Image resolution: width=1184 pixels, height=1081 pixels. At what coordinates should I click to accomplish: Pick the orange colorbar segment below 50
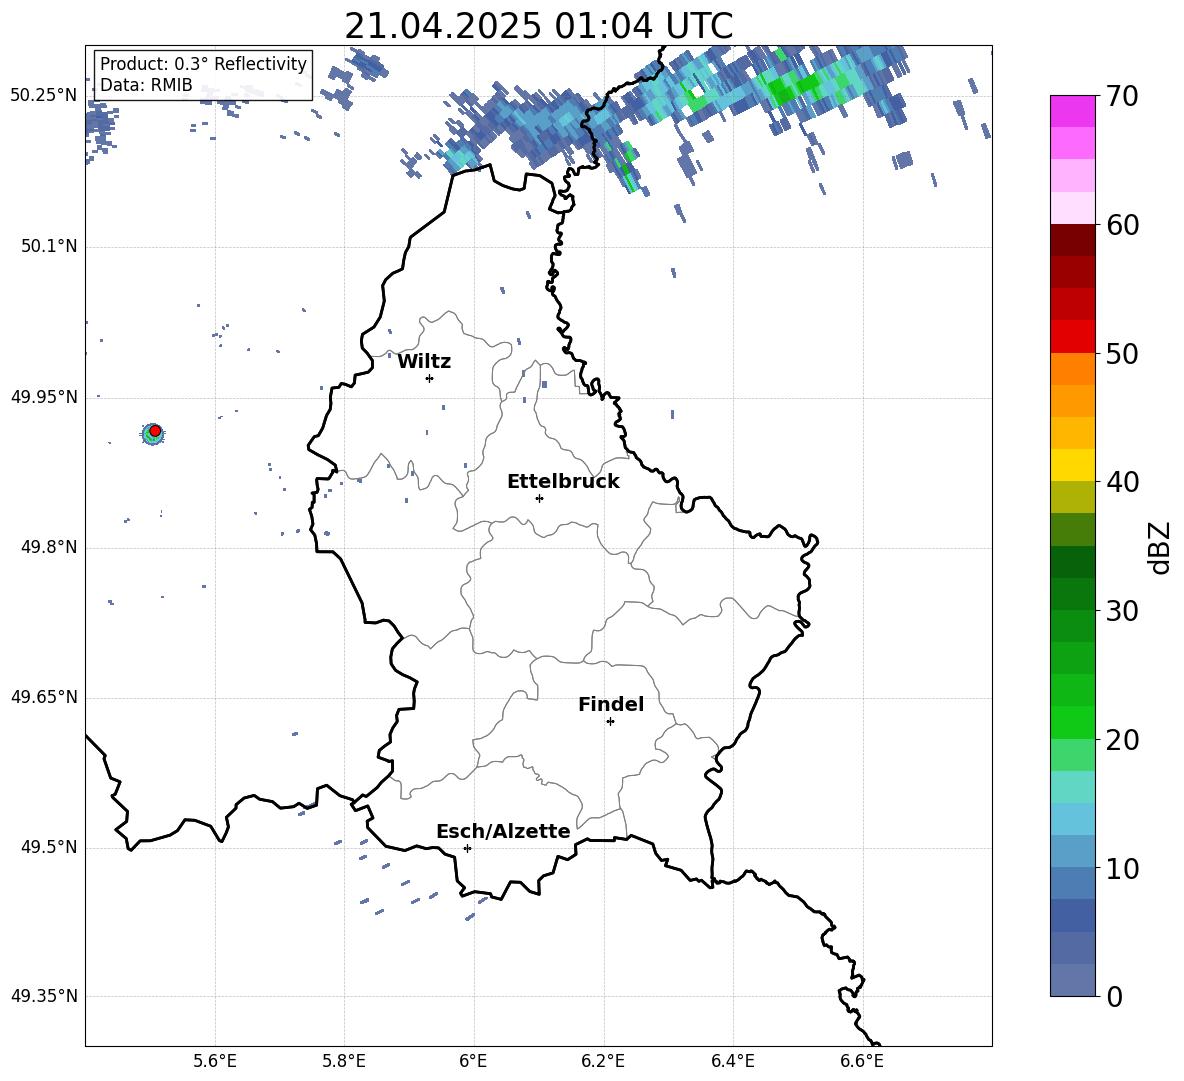pyautogui.click(x=1072, y=369)
